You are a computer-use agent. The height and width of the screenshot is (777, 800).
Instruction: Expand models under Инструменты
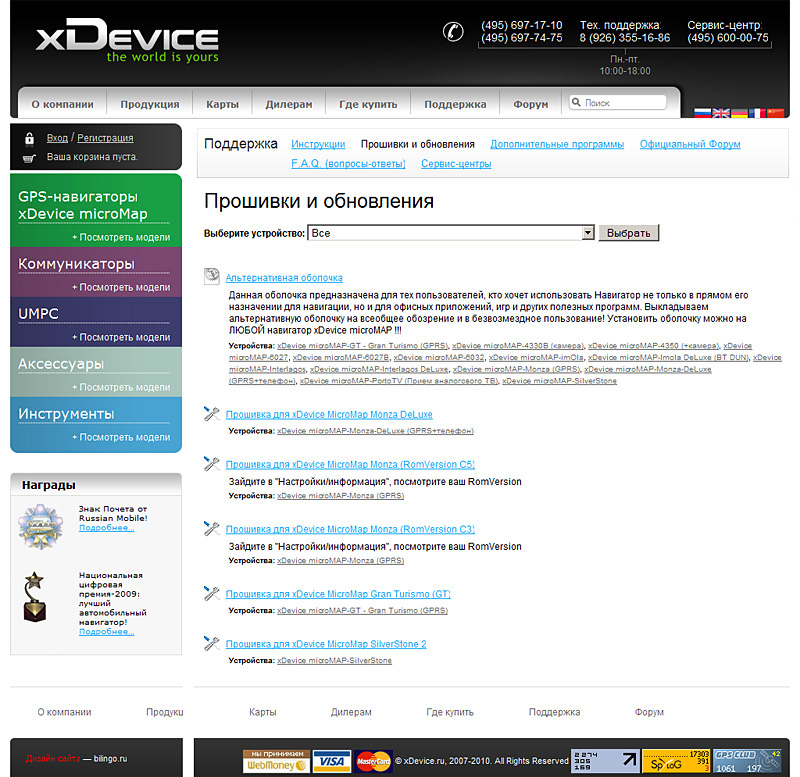121,437
